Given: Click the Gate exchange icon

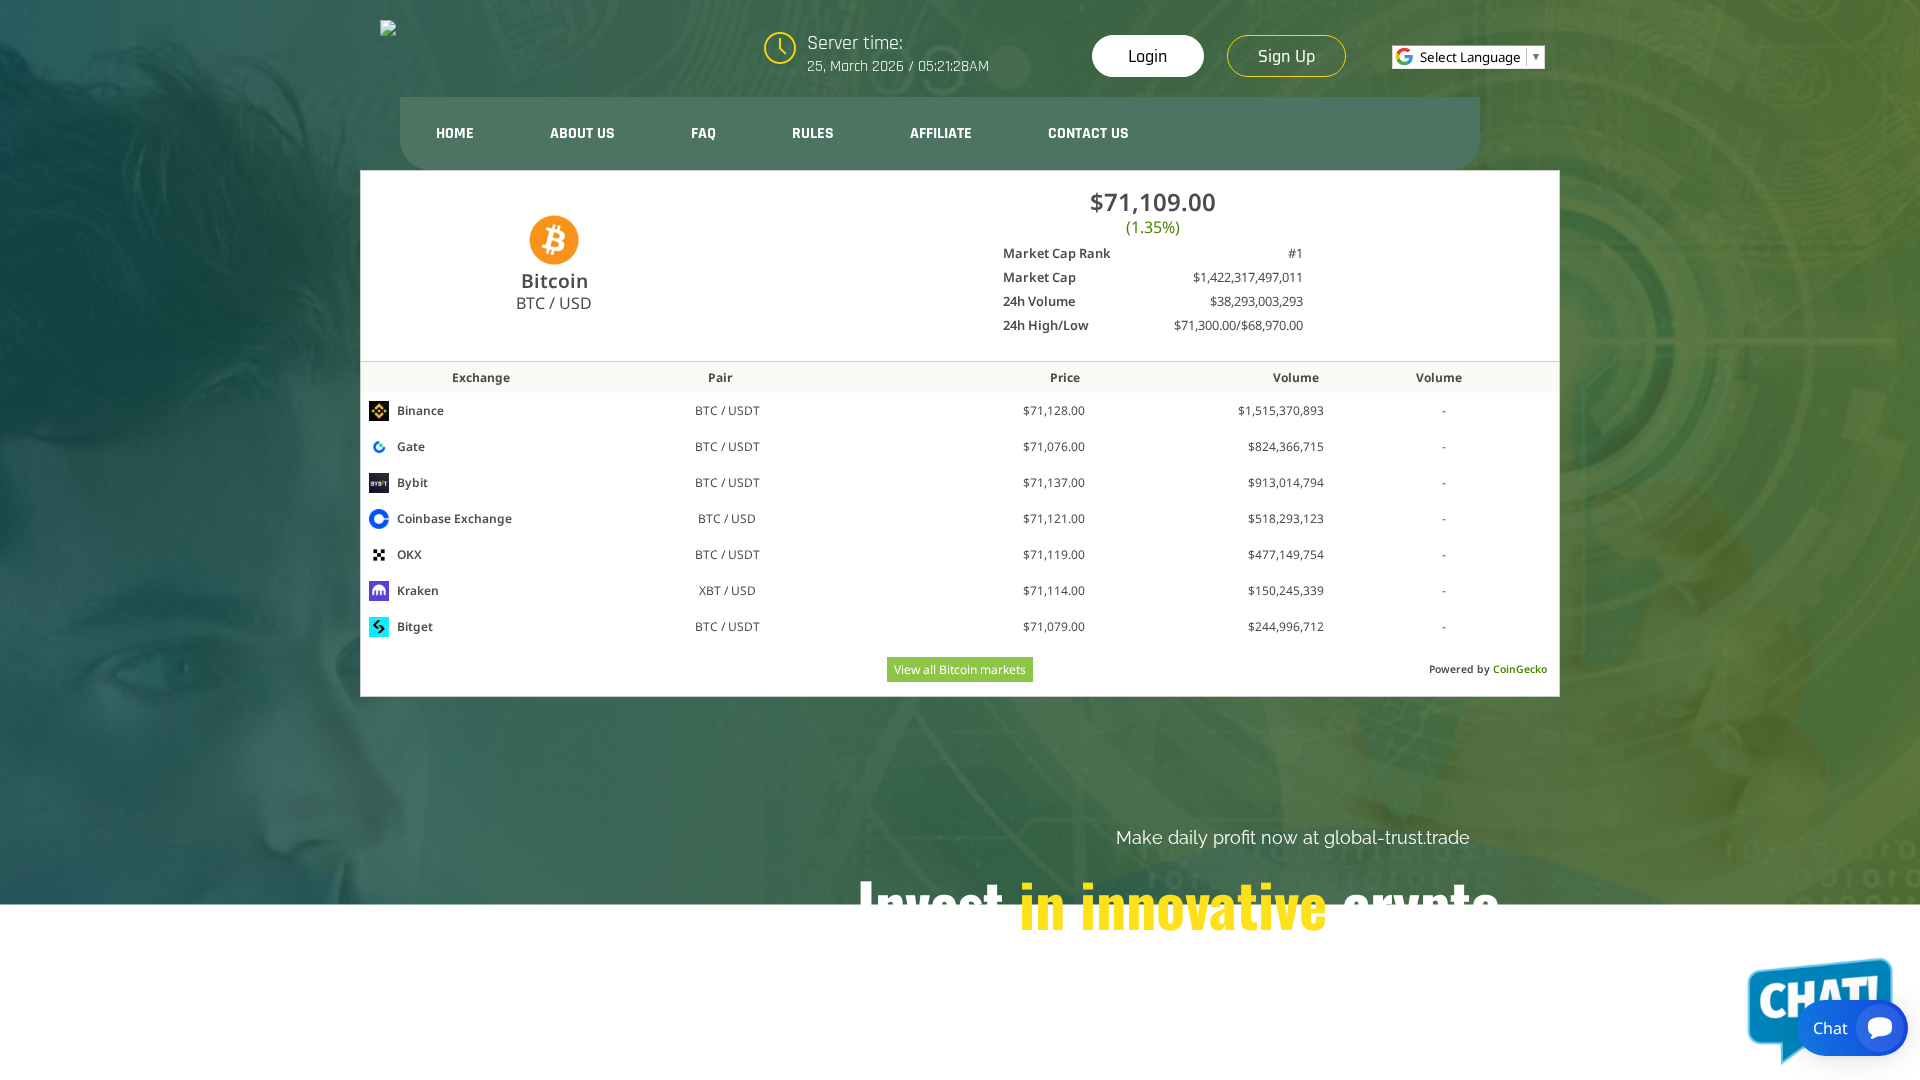Looking at the screenshot, I should [379, 446].
